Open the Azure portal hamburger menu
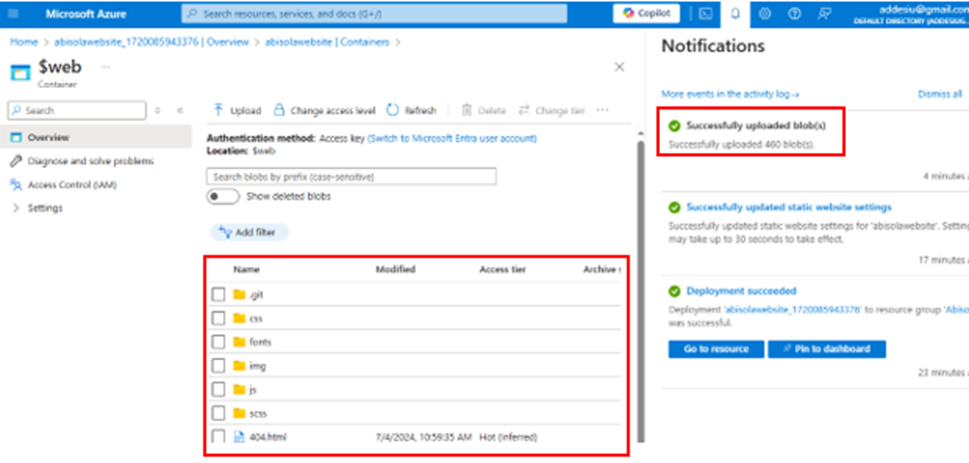This screenshot has height=463, width=969. [x=14, y=14]
